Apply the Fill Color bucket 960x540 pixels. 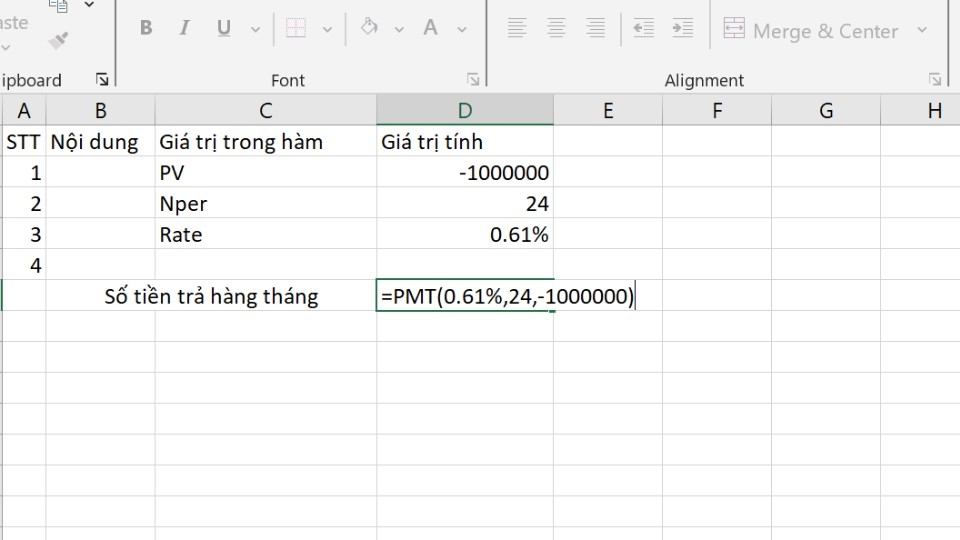[369, 27]
